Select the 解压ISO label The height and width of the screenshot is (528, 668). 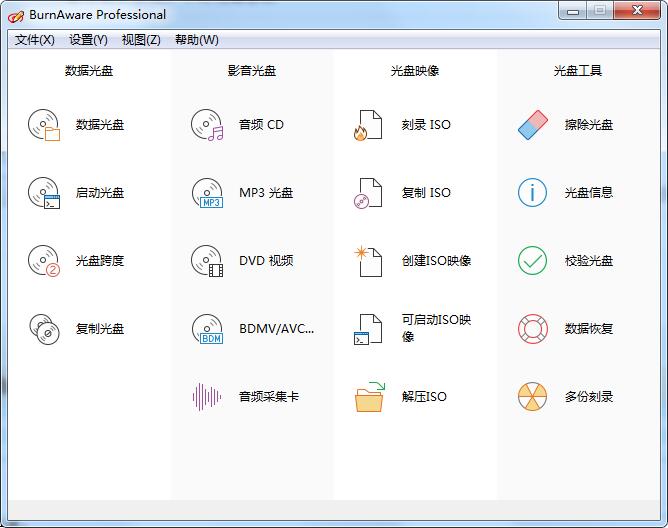424,397
